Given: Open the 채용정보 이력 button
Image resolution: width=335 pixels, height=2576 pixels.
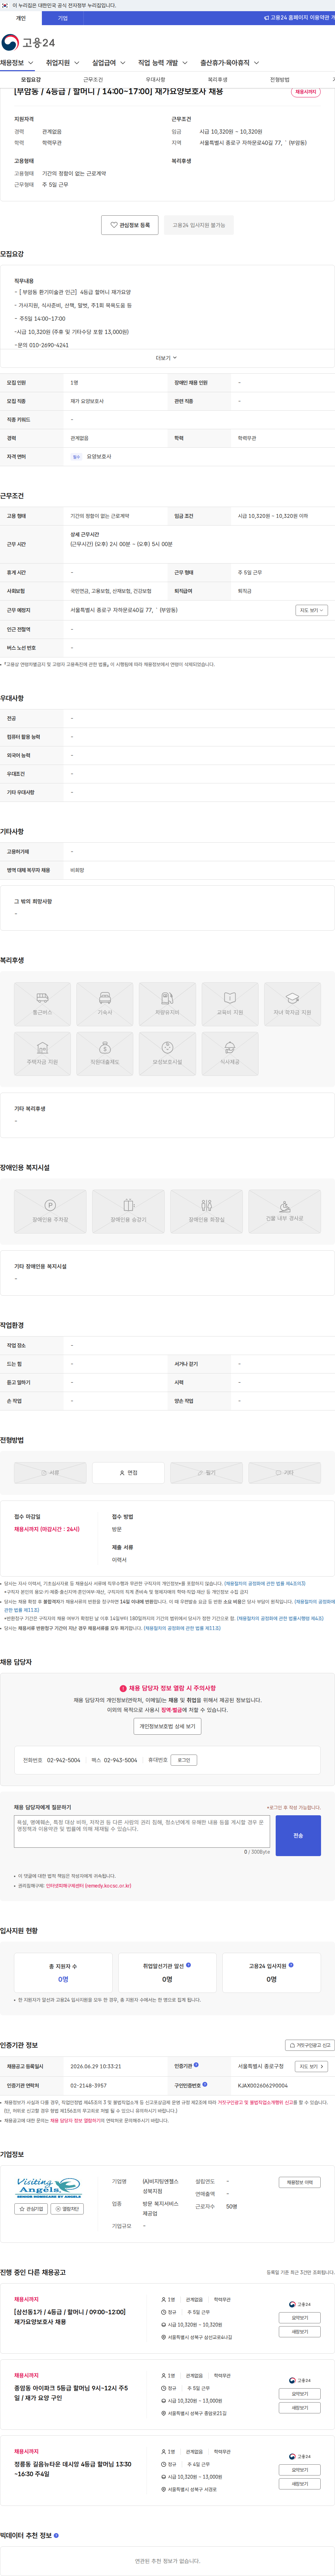Looking at the screenshot, I should pyautogui.click(x=299, y=2182).
